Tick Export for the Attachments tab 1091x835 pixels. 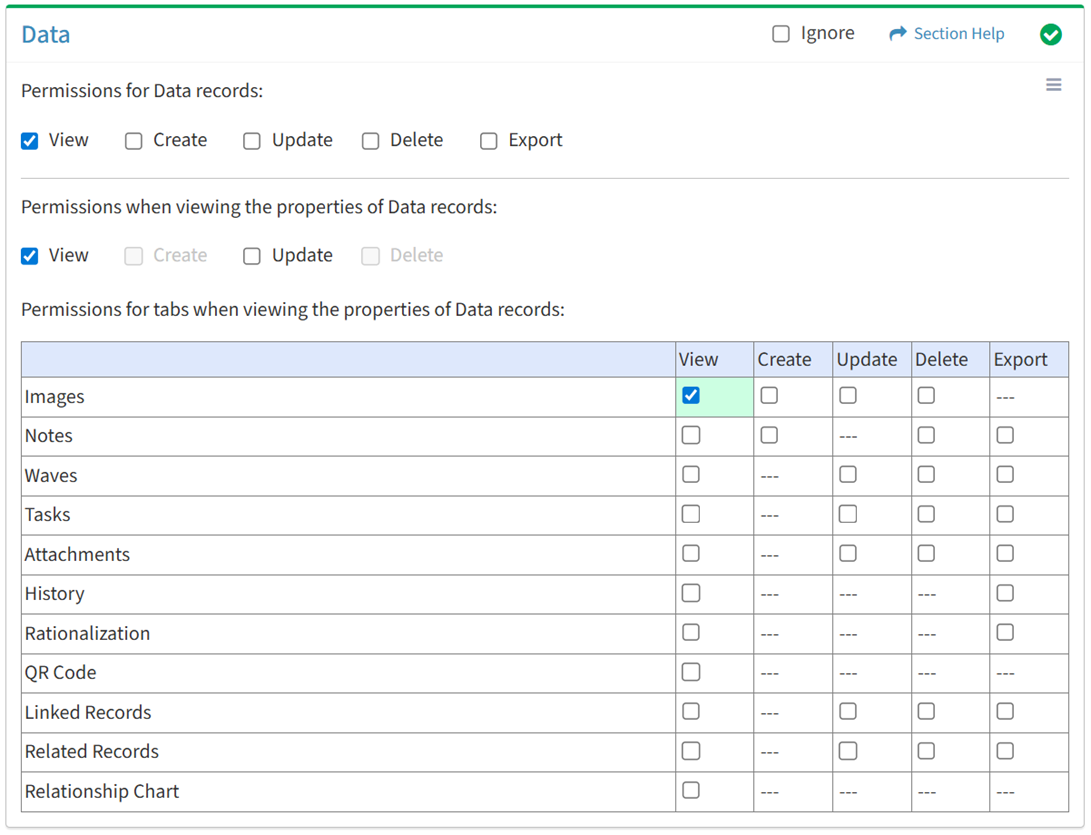(x=1005, y=554)
